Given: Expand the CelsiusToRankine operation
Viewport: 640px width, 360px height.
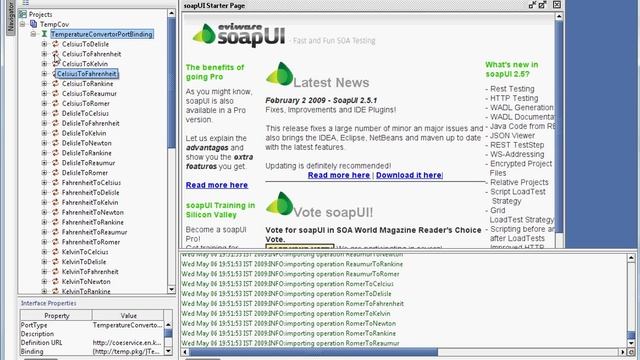Looking at the screenshot, I should coord(44,84).
